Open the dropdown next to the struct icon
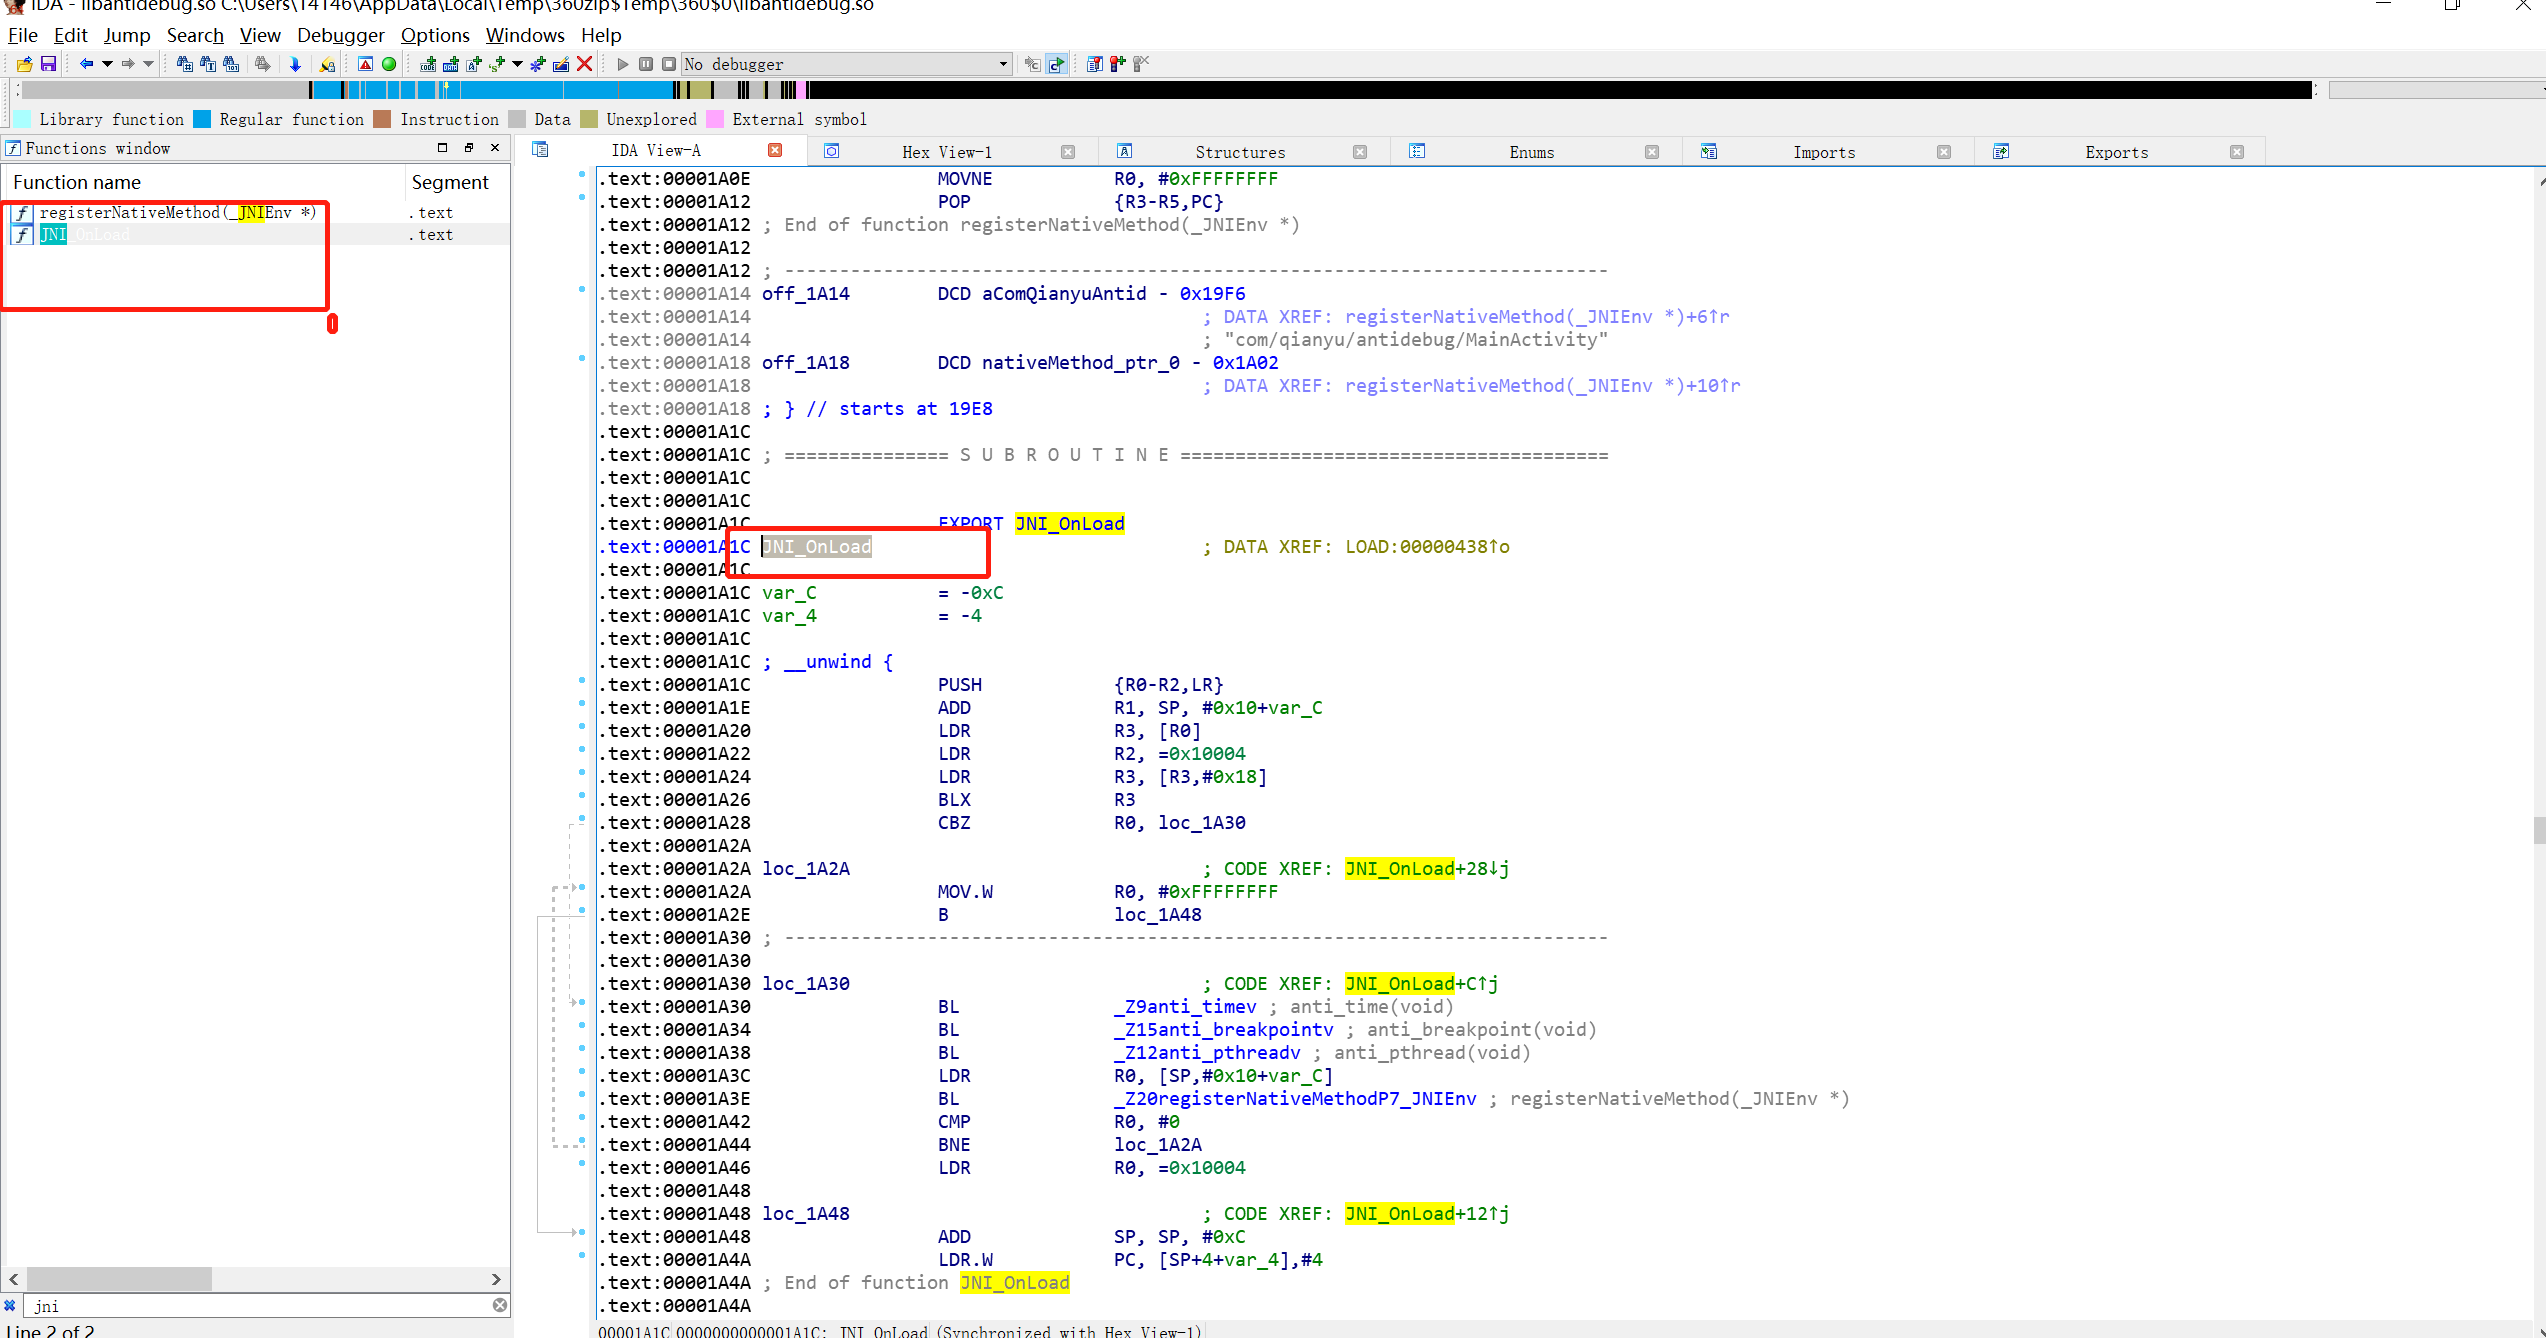2546x1338 pixels. pyautogui.click(x=517, y=64)
